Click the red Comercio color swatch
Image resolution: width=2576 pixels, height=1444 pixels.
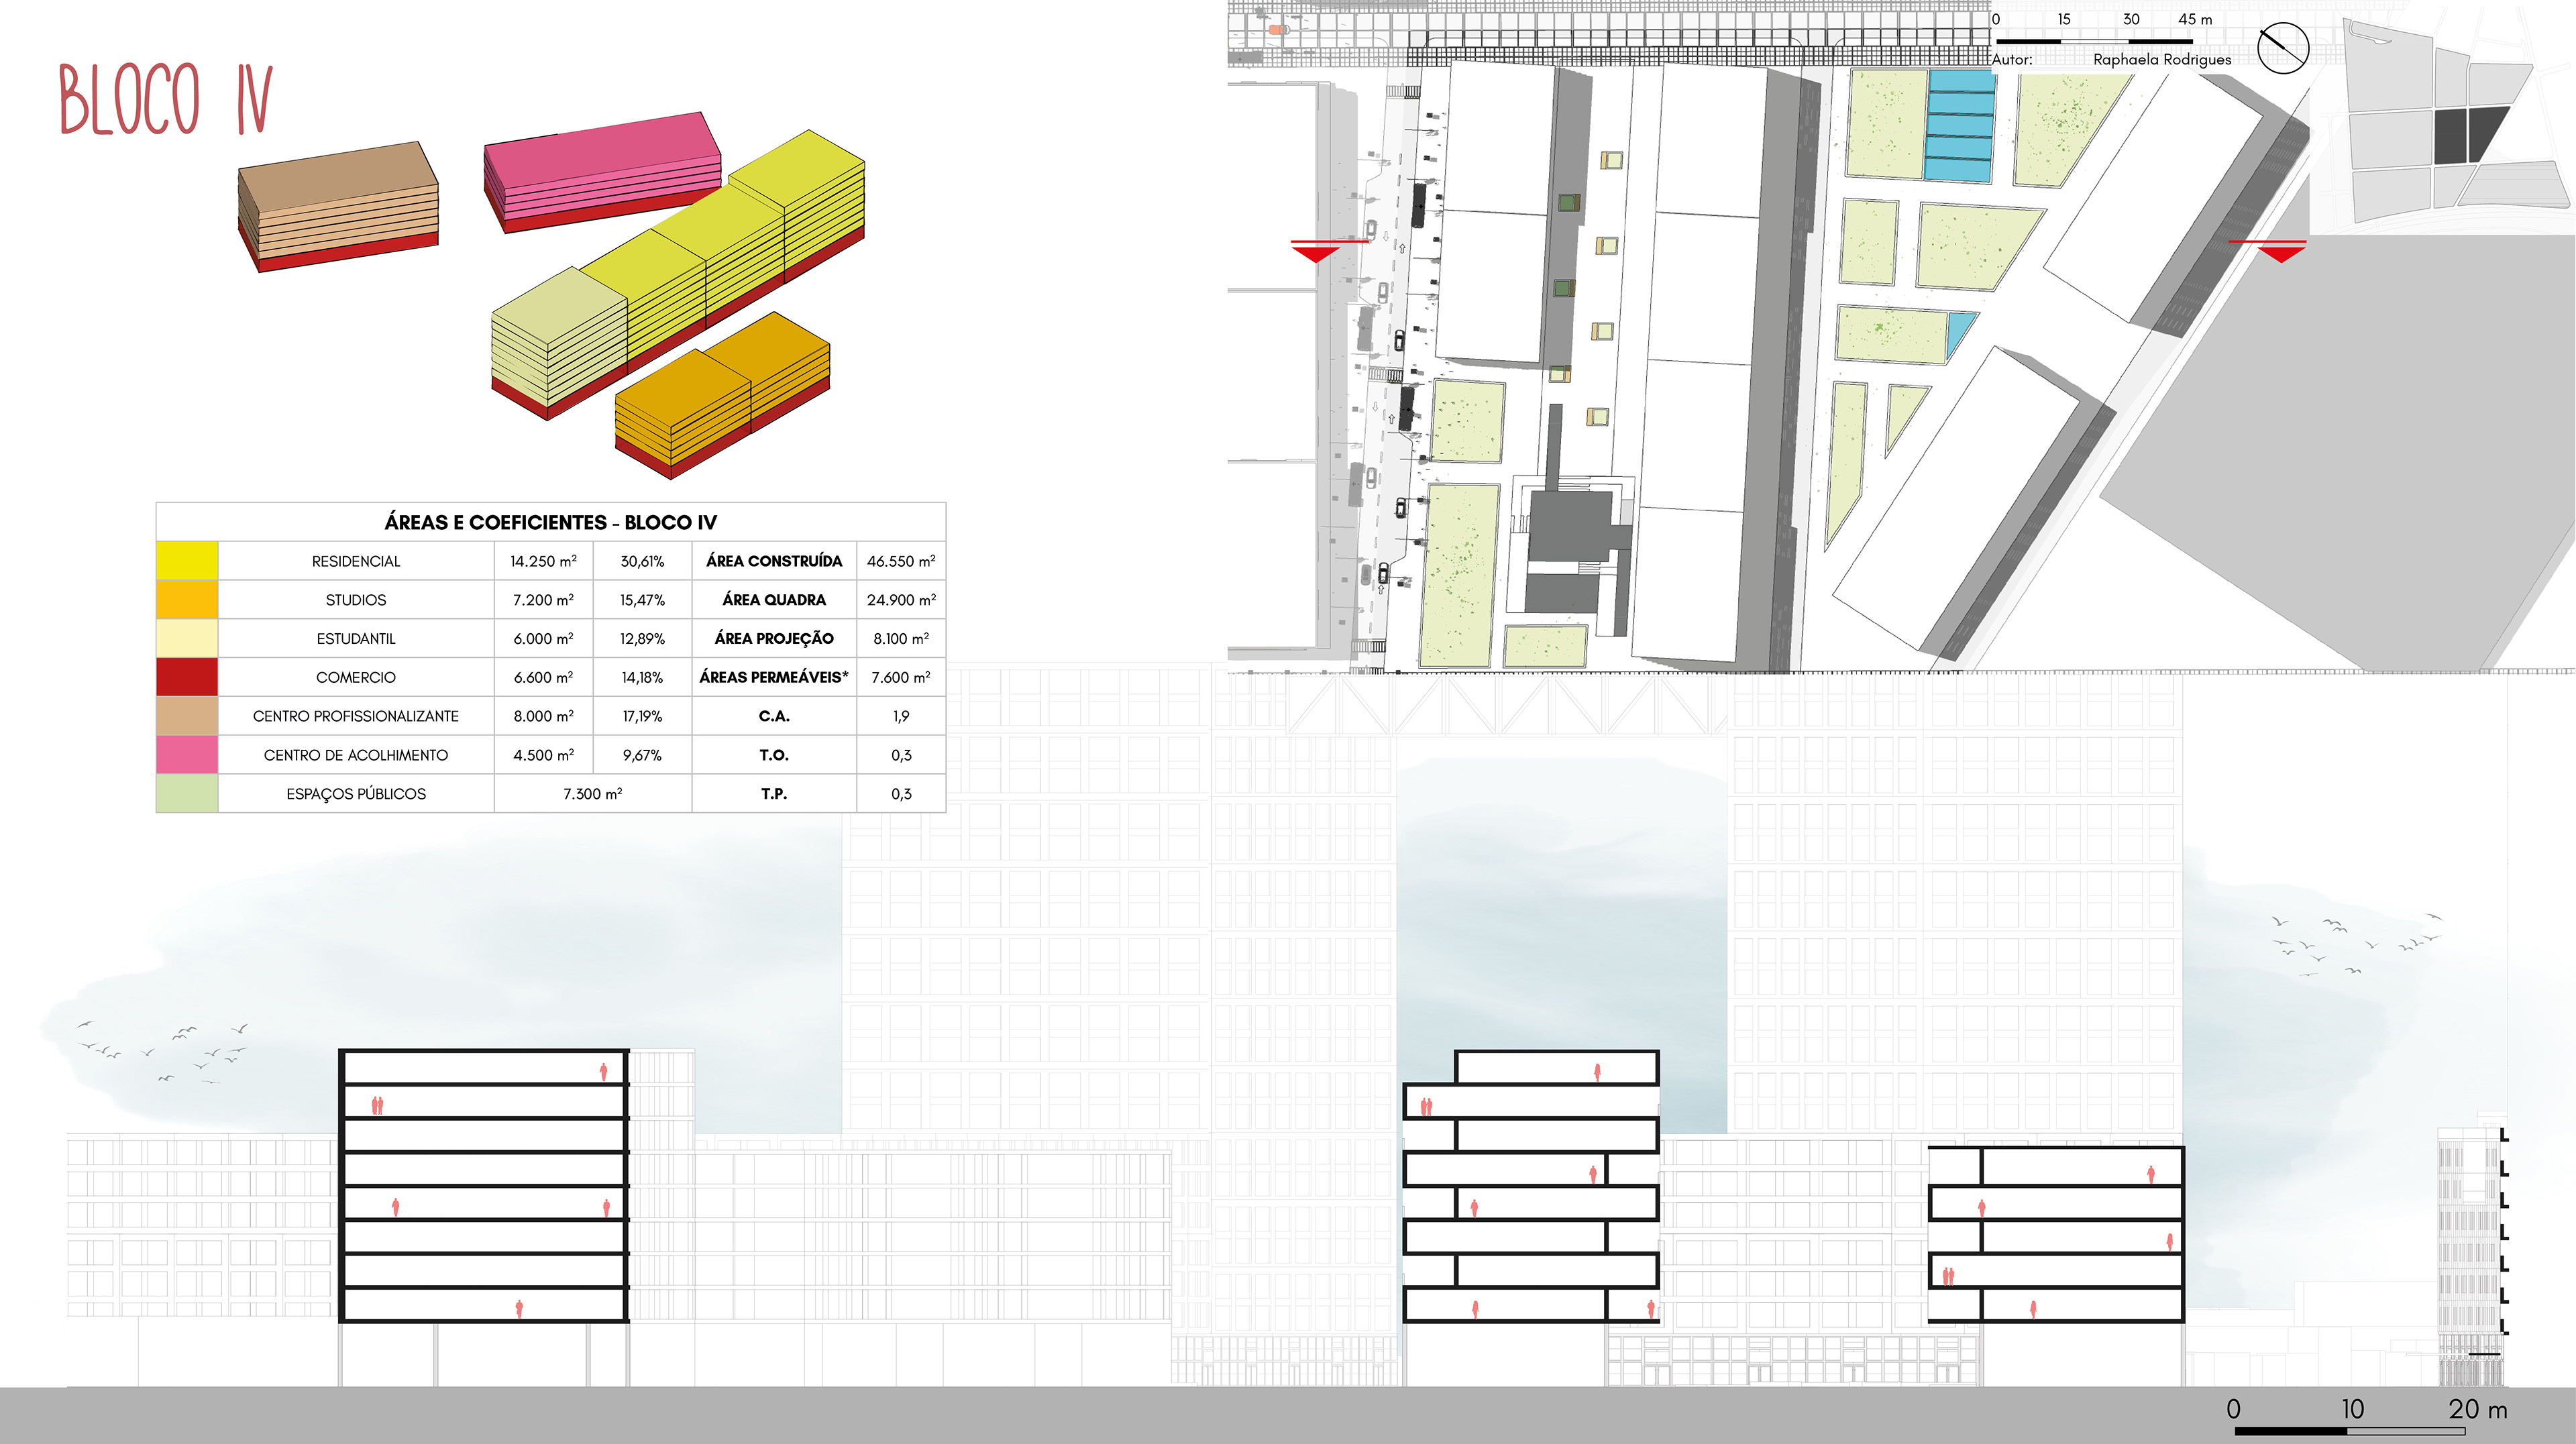(x=187, y=677)
